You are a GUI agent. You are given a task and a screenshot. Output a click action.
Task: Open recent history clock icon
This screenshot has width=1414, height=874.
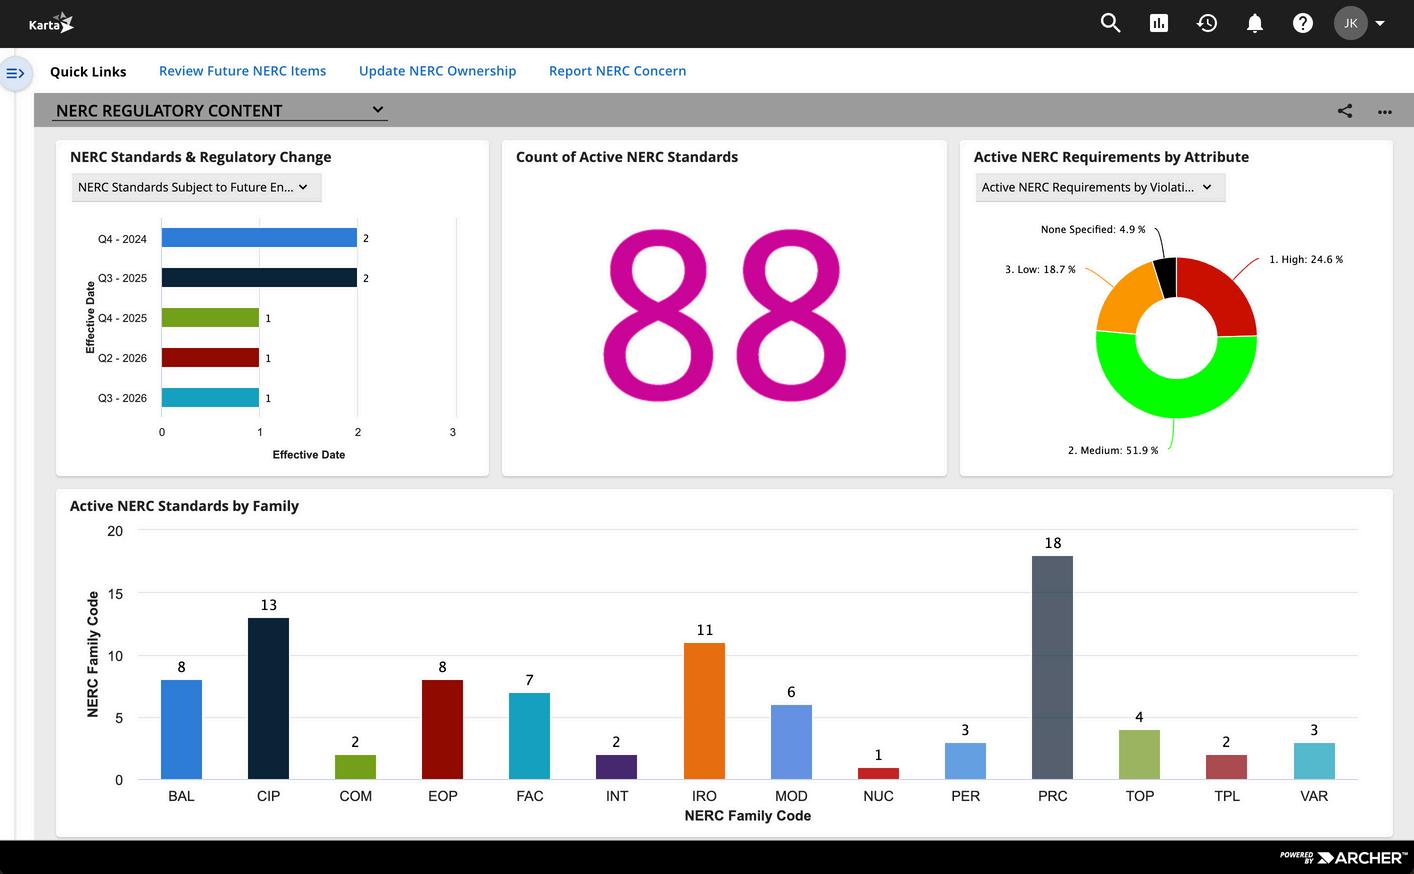pos(1207,23)
